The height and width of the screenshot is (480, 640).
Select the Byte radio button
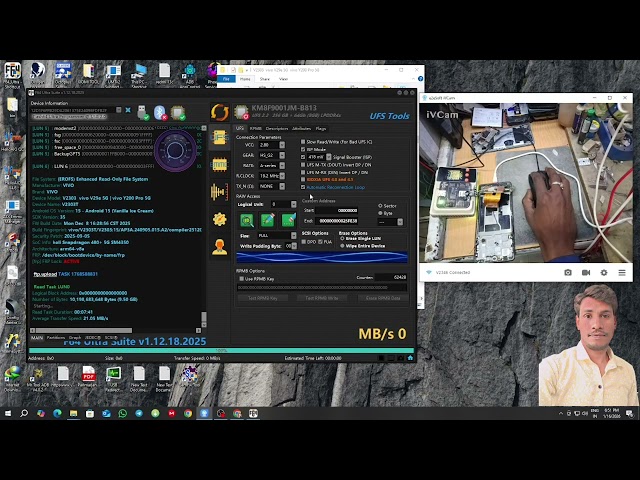380,213
